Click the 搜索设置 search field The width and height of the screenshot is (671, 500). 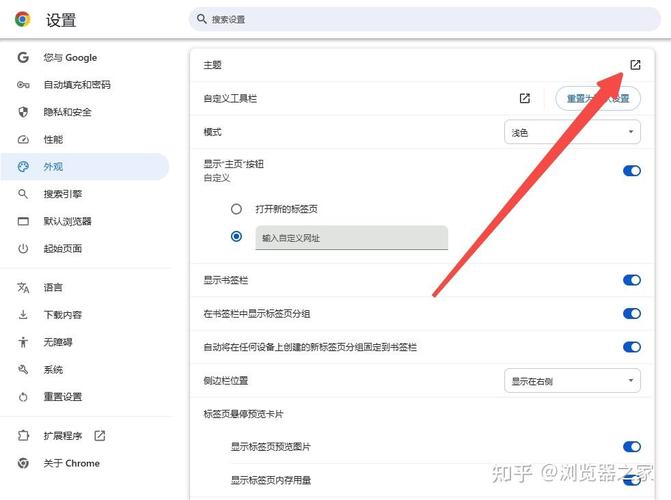[x=425, y=19]
